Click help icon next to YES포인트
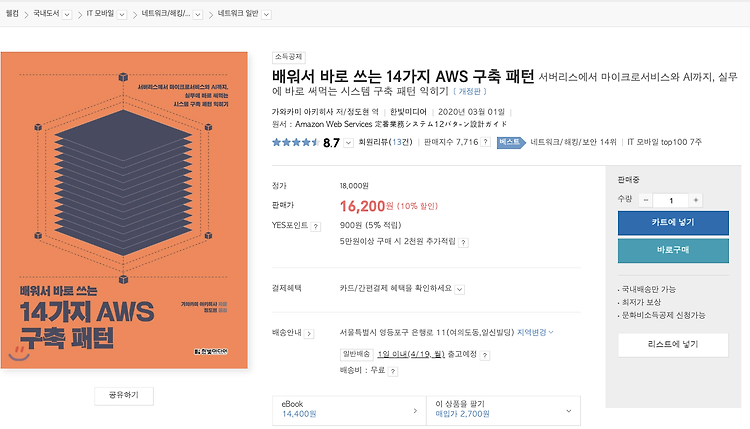 [x=316, y=227]
